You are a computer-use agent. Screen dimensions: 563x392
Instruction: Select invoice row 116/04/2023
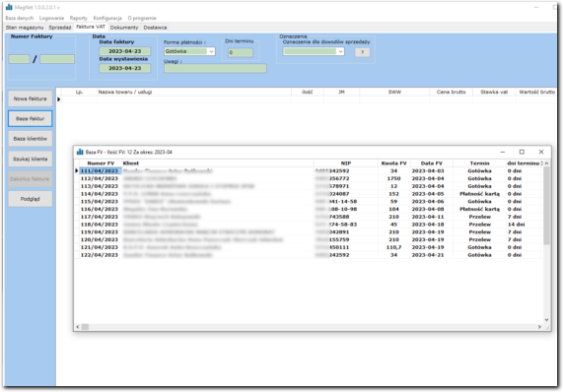point(309,209)
